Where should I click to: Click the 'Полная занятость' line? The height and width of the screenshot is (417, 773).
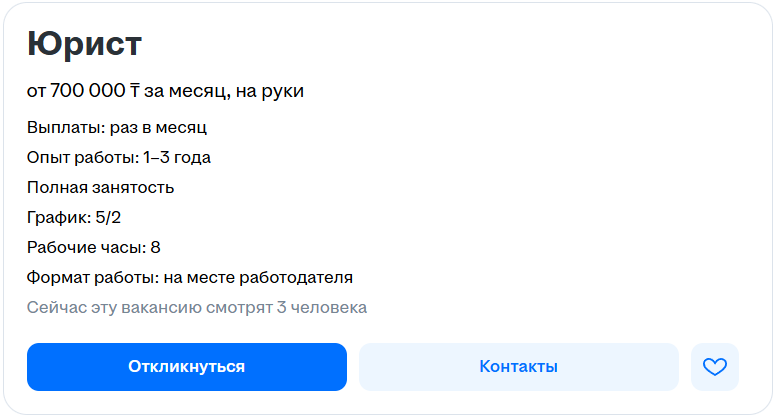[101, 188]
